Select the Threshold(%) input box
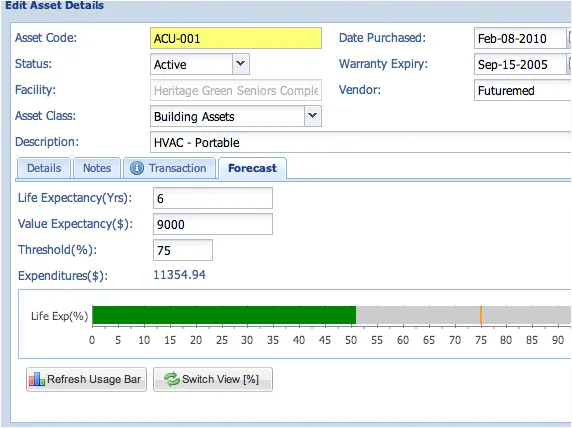 point(183,250)
